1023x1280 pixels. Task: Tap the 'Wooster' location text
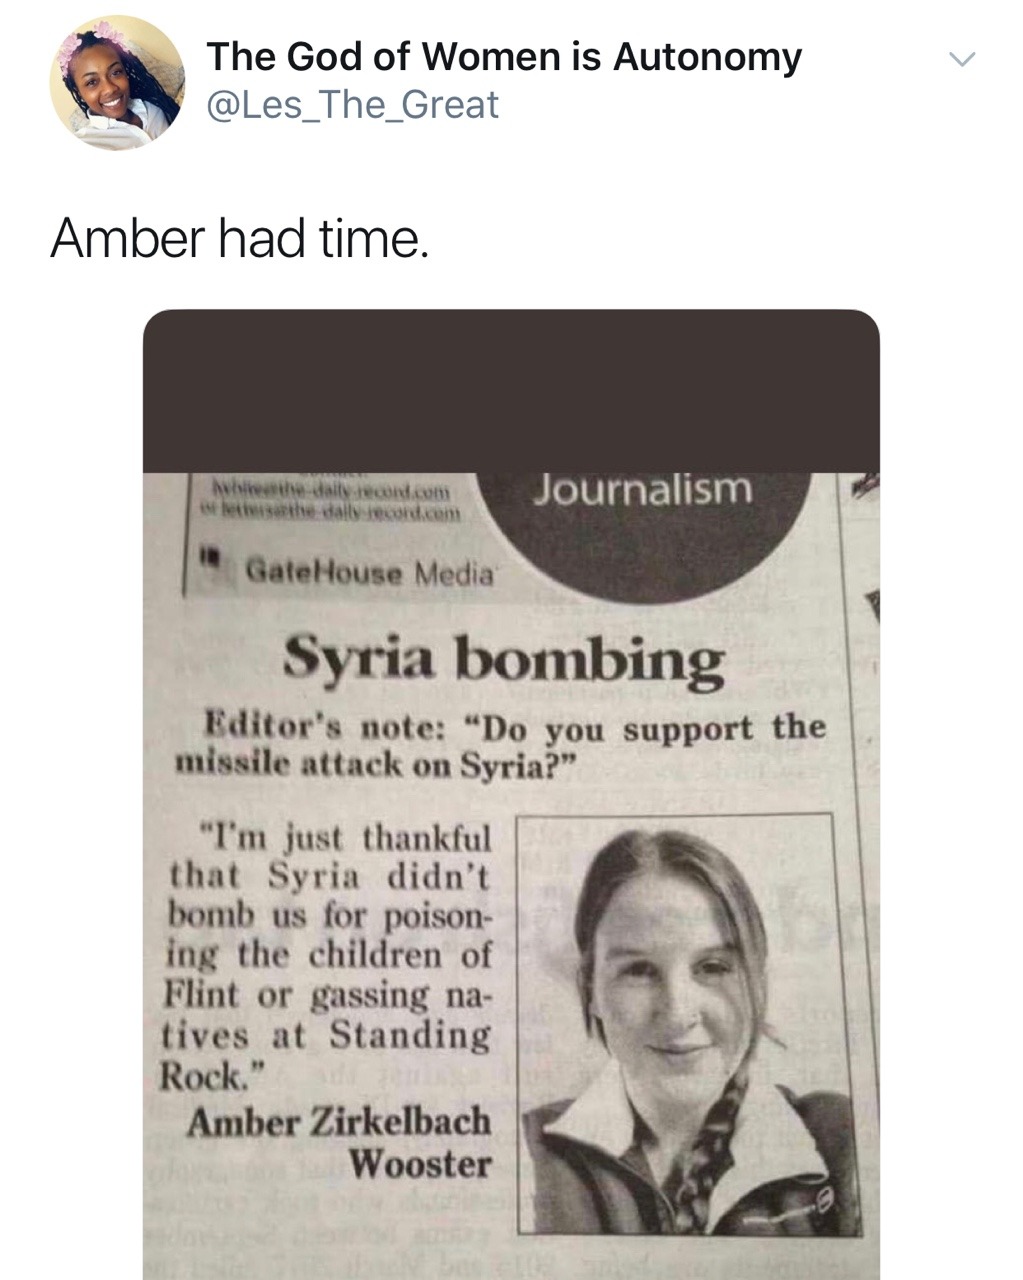pos(420,1165)
